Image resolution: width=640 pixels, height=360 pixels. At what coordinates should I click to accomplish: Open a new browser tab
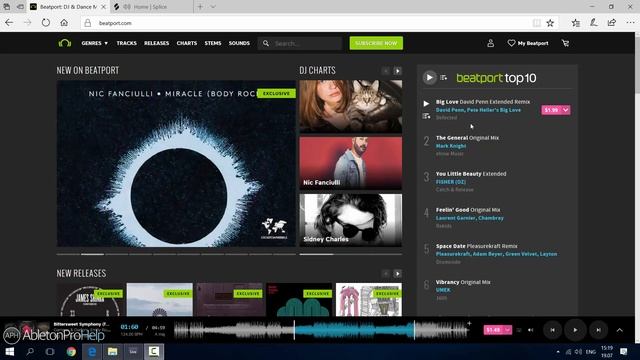(200, 7)
